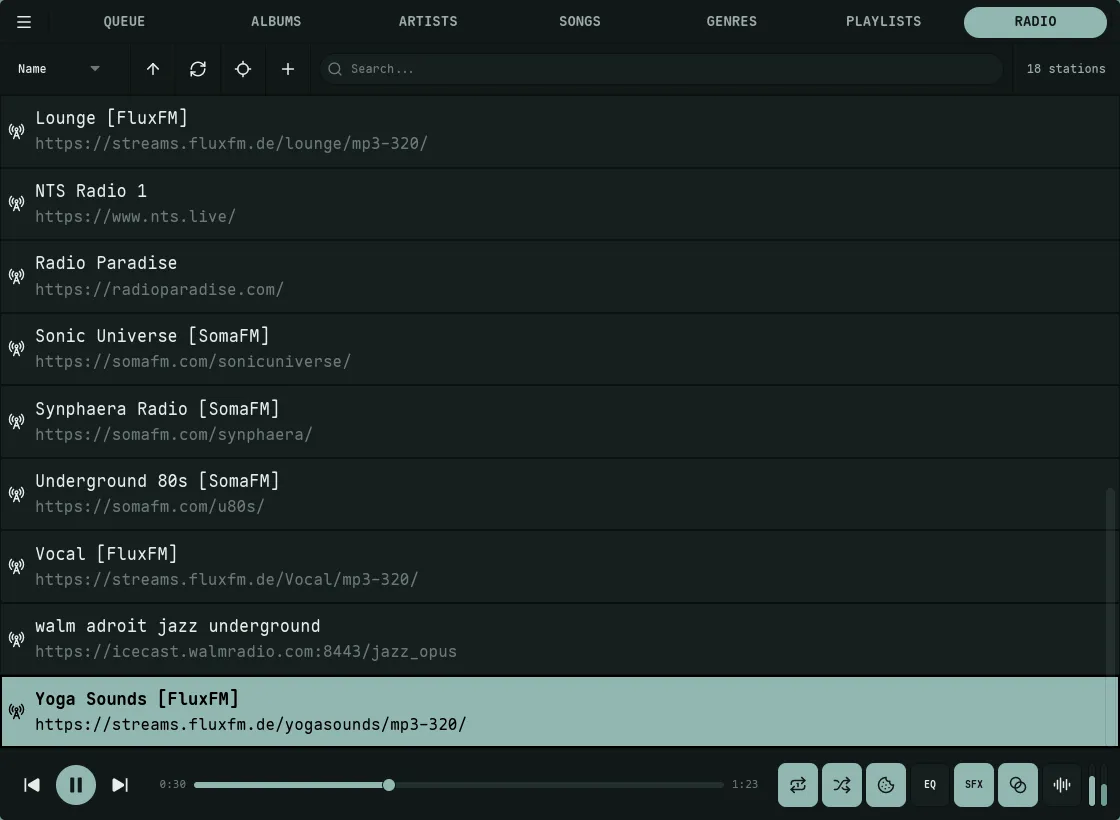
Task: Click antenna icon beside Sonic Universe
Action: click(16, 349)
